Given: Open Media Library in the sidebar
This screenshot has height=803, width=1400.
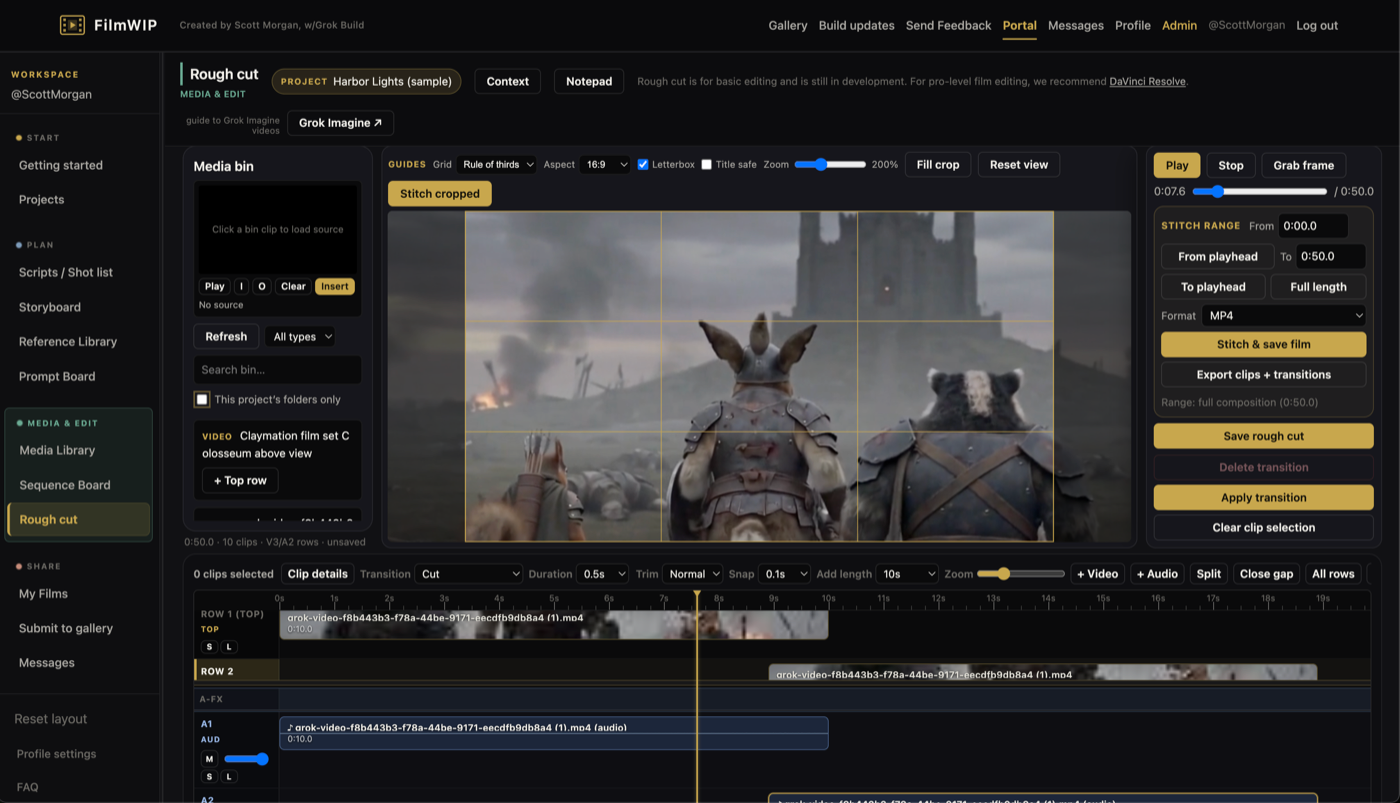Looking at the screenshot, I should pos(57,450).
